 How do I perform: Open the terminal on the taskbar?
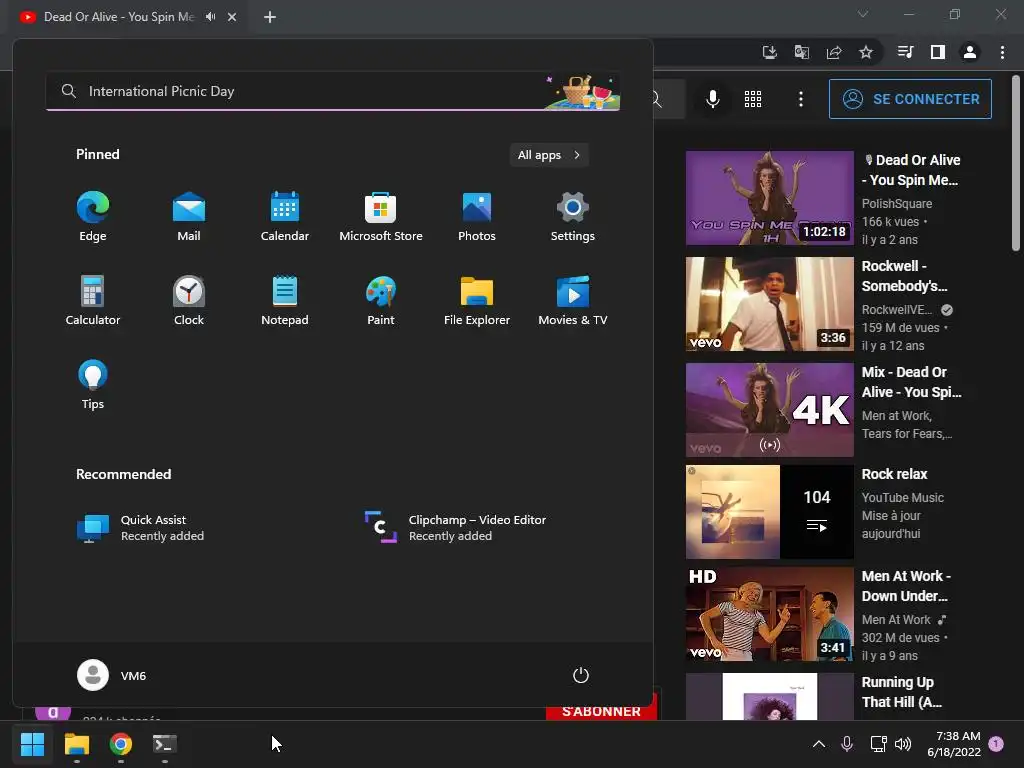[165, 744]
